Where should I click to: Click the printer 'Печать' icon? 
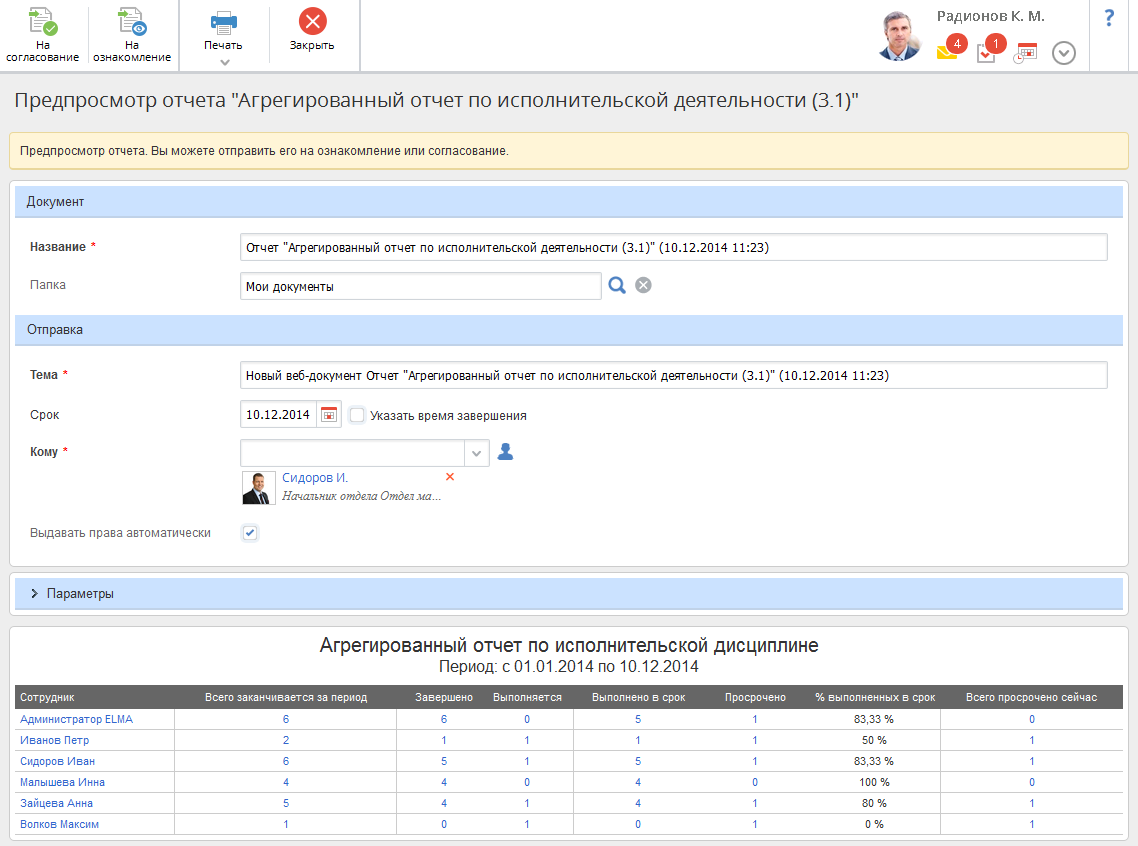point(223,24)
